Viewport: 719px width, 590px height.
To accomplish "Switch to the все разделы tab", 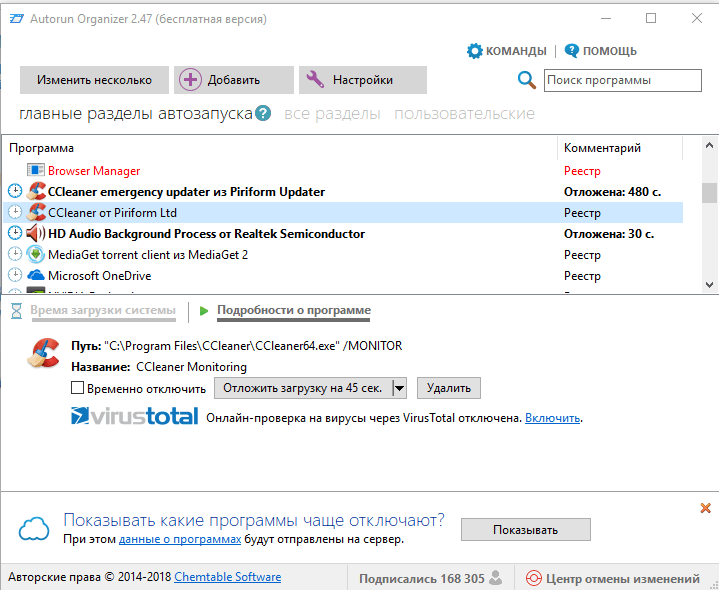I will point(332,113).
